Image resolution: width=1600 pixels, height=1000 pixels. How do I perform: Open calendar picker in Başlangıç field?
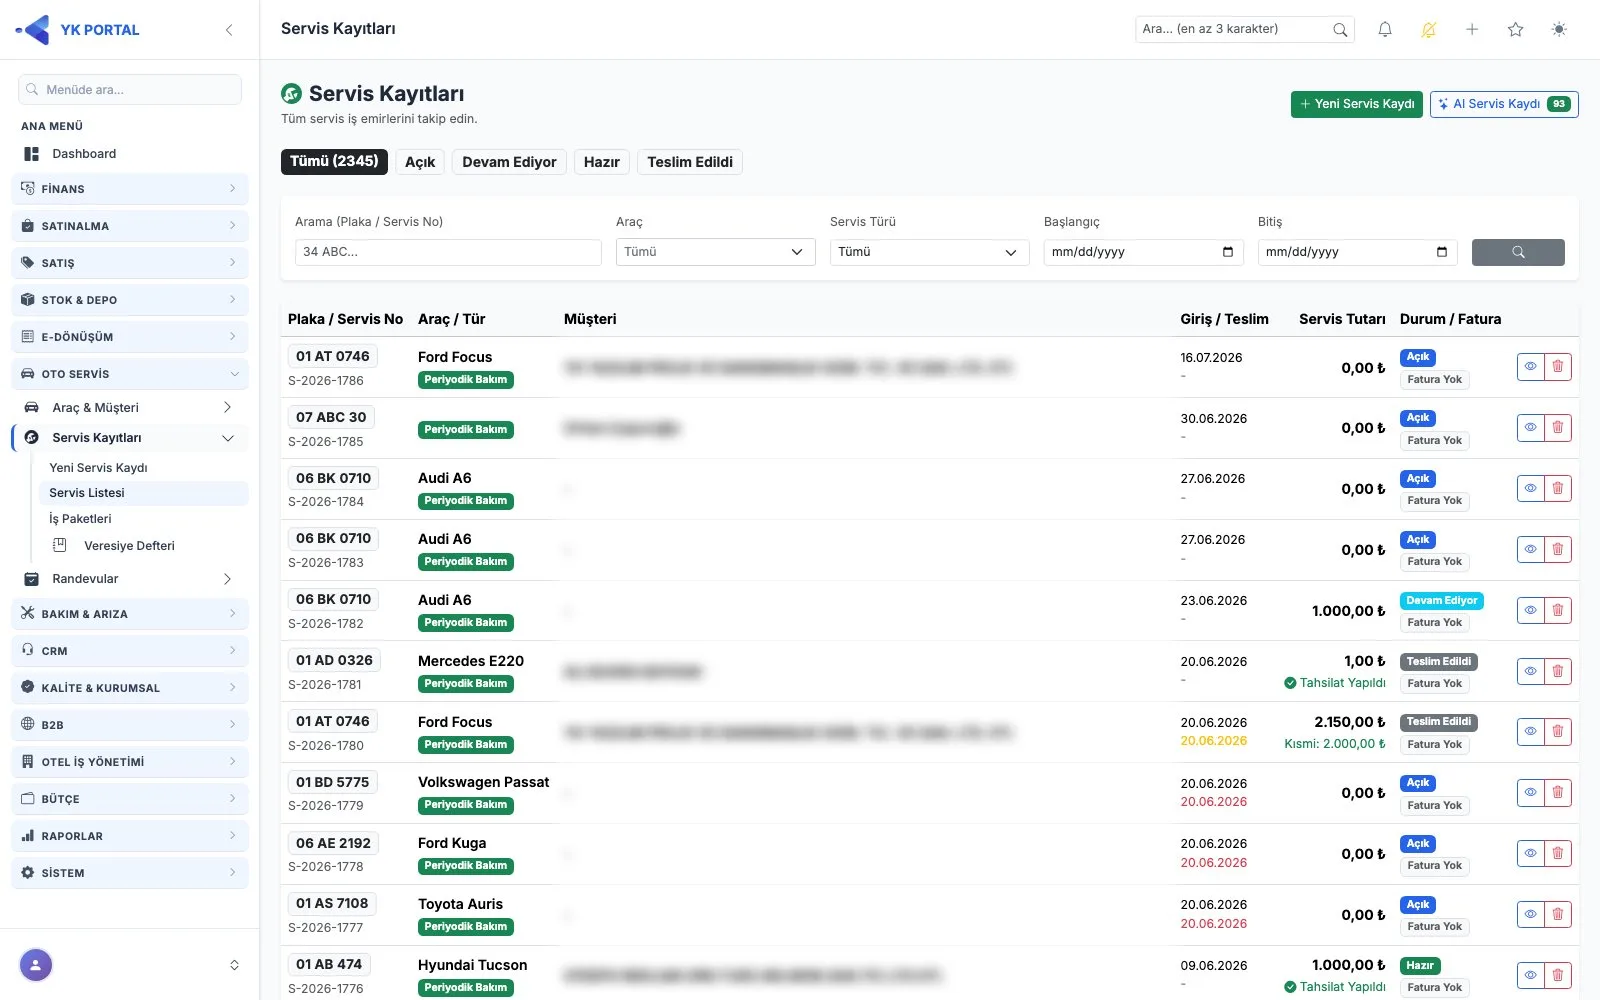coord(1228,252)
